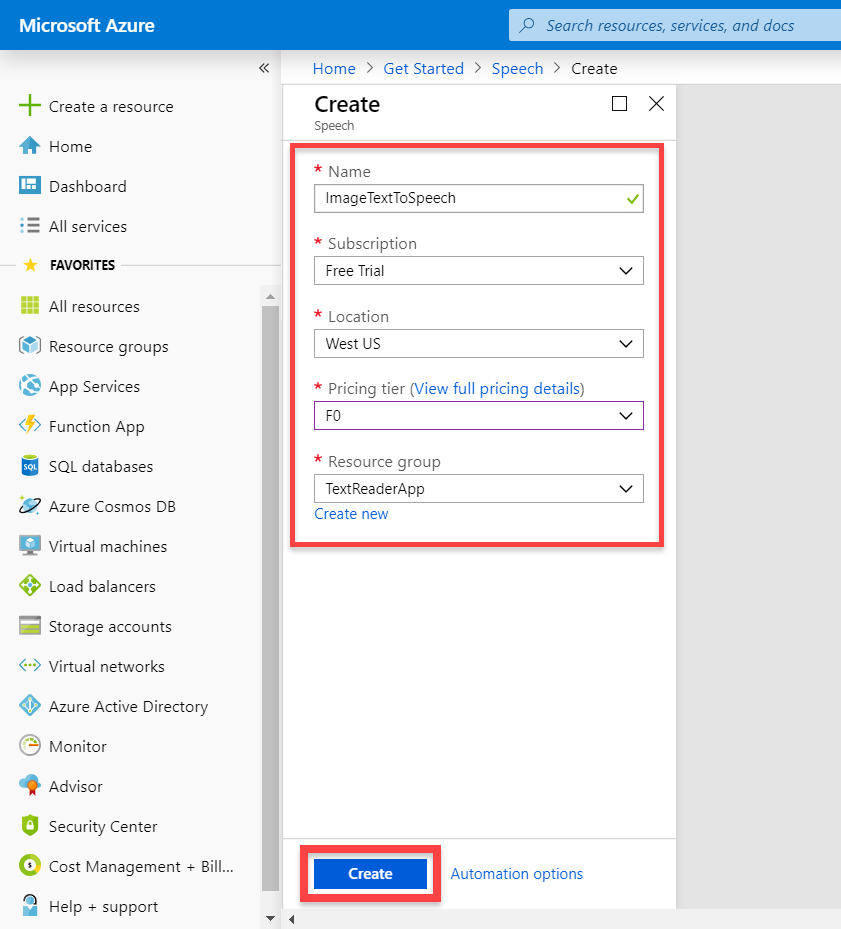Select Resource groups label in favorites
Viewport: 841px width, 929px height.
(x=108, y=347)
